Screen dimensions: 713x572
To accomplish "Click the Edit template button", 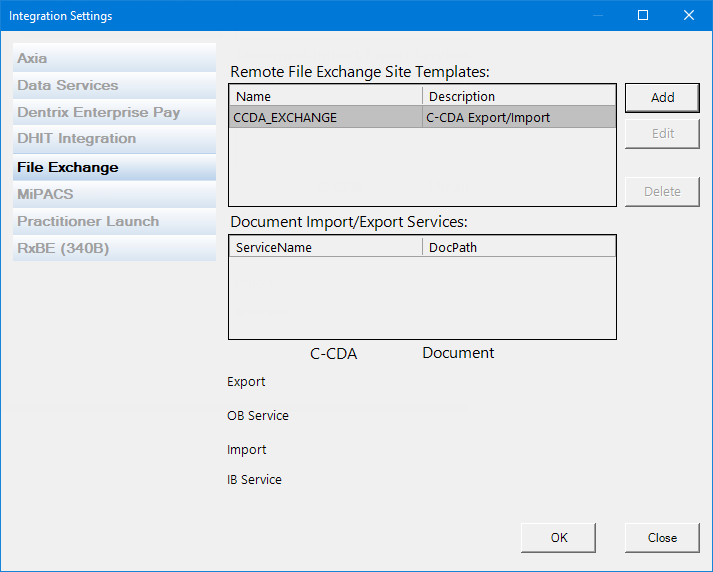I will coord(662,134).
